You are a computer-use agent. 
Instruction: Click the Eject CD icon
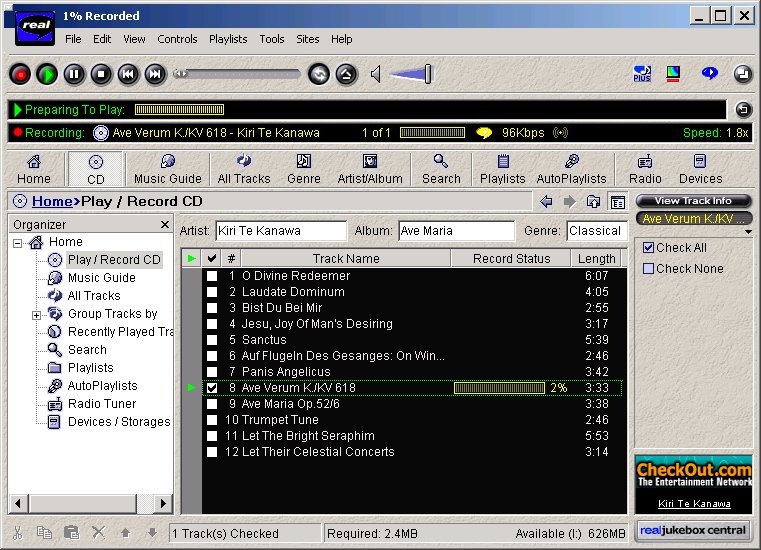point(346,74)
